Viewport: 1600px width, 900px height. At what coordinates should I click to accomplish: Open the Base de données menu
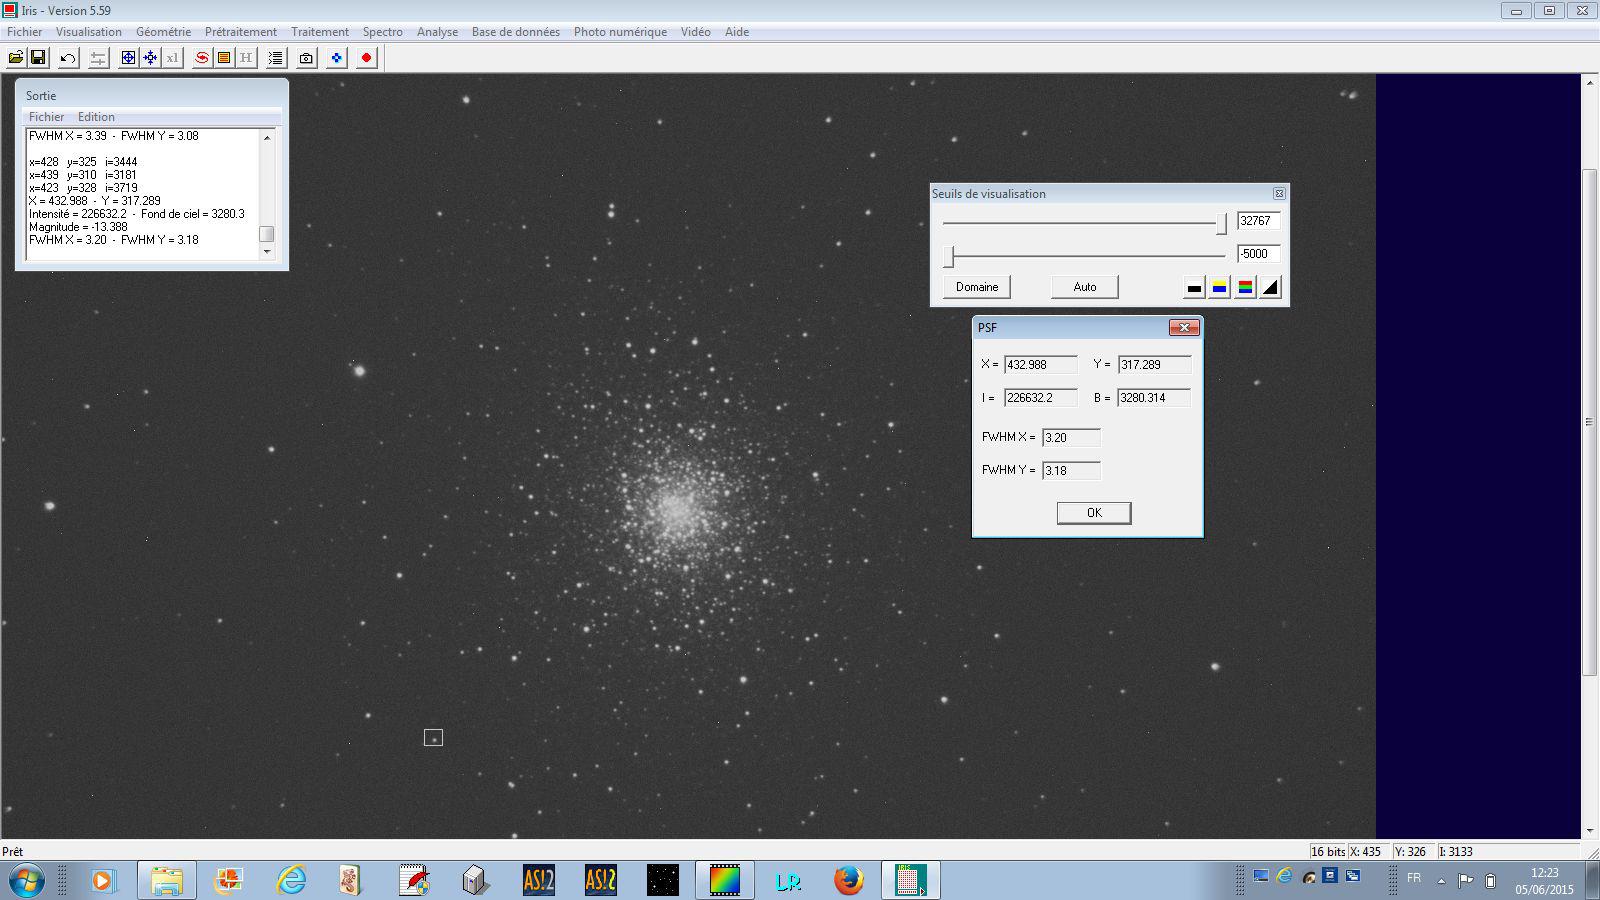(516, 32)
